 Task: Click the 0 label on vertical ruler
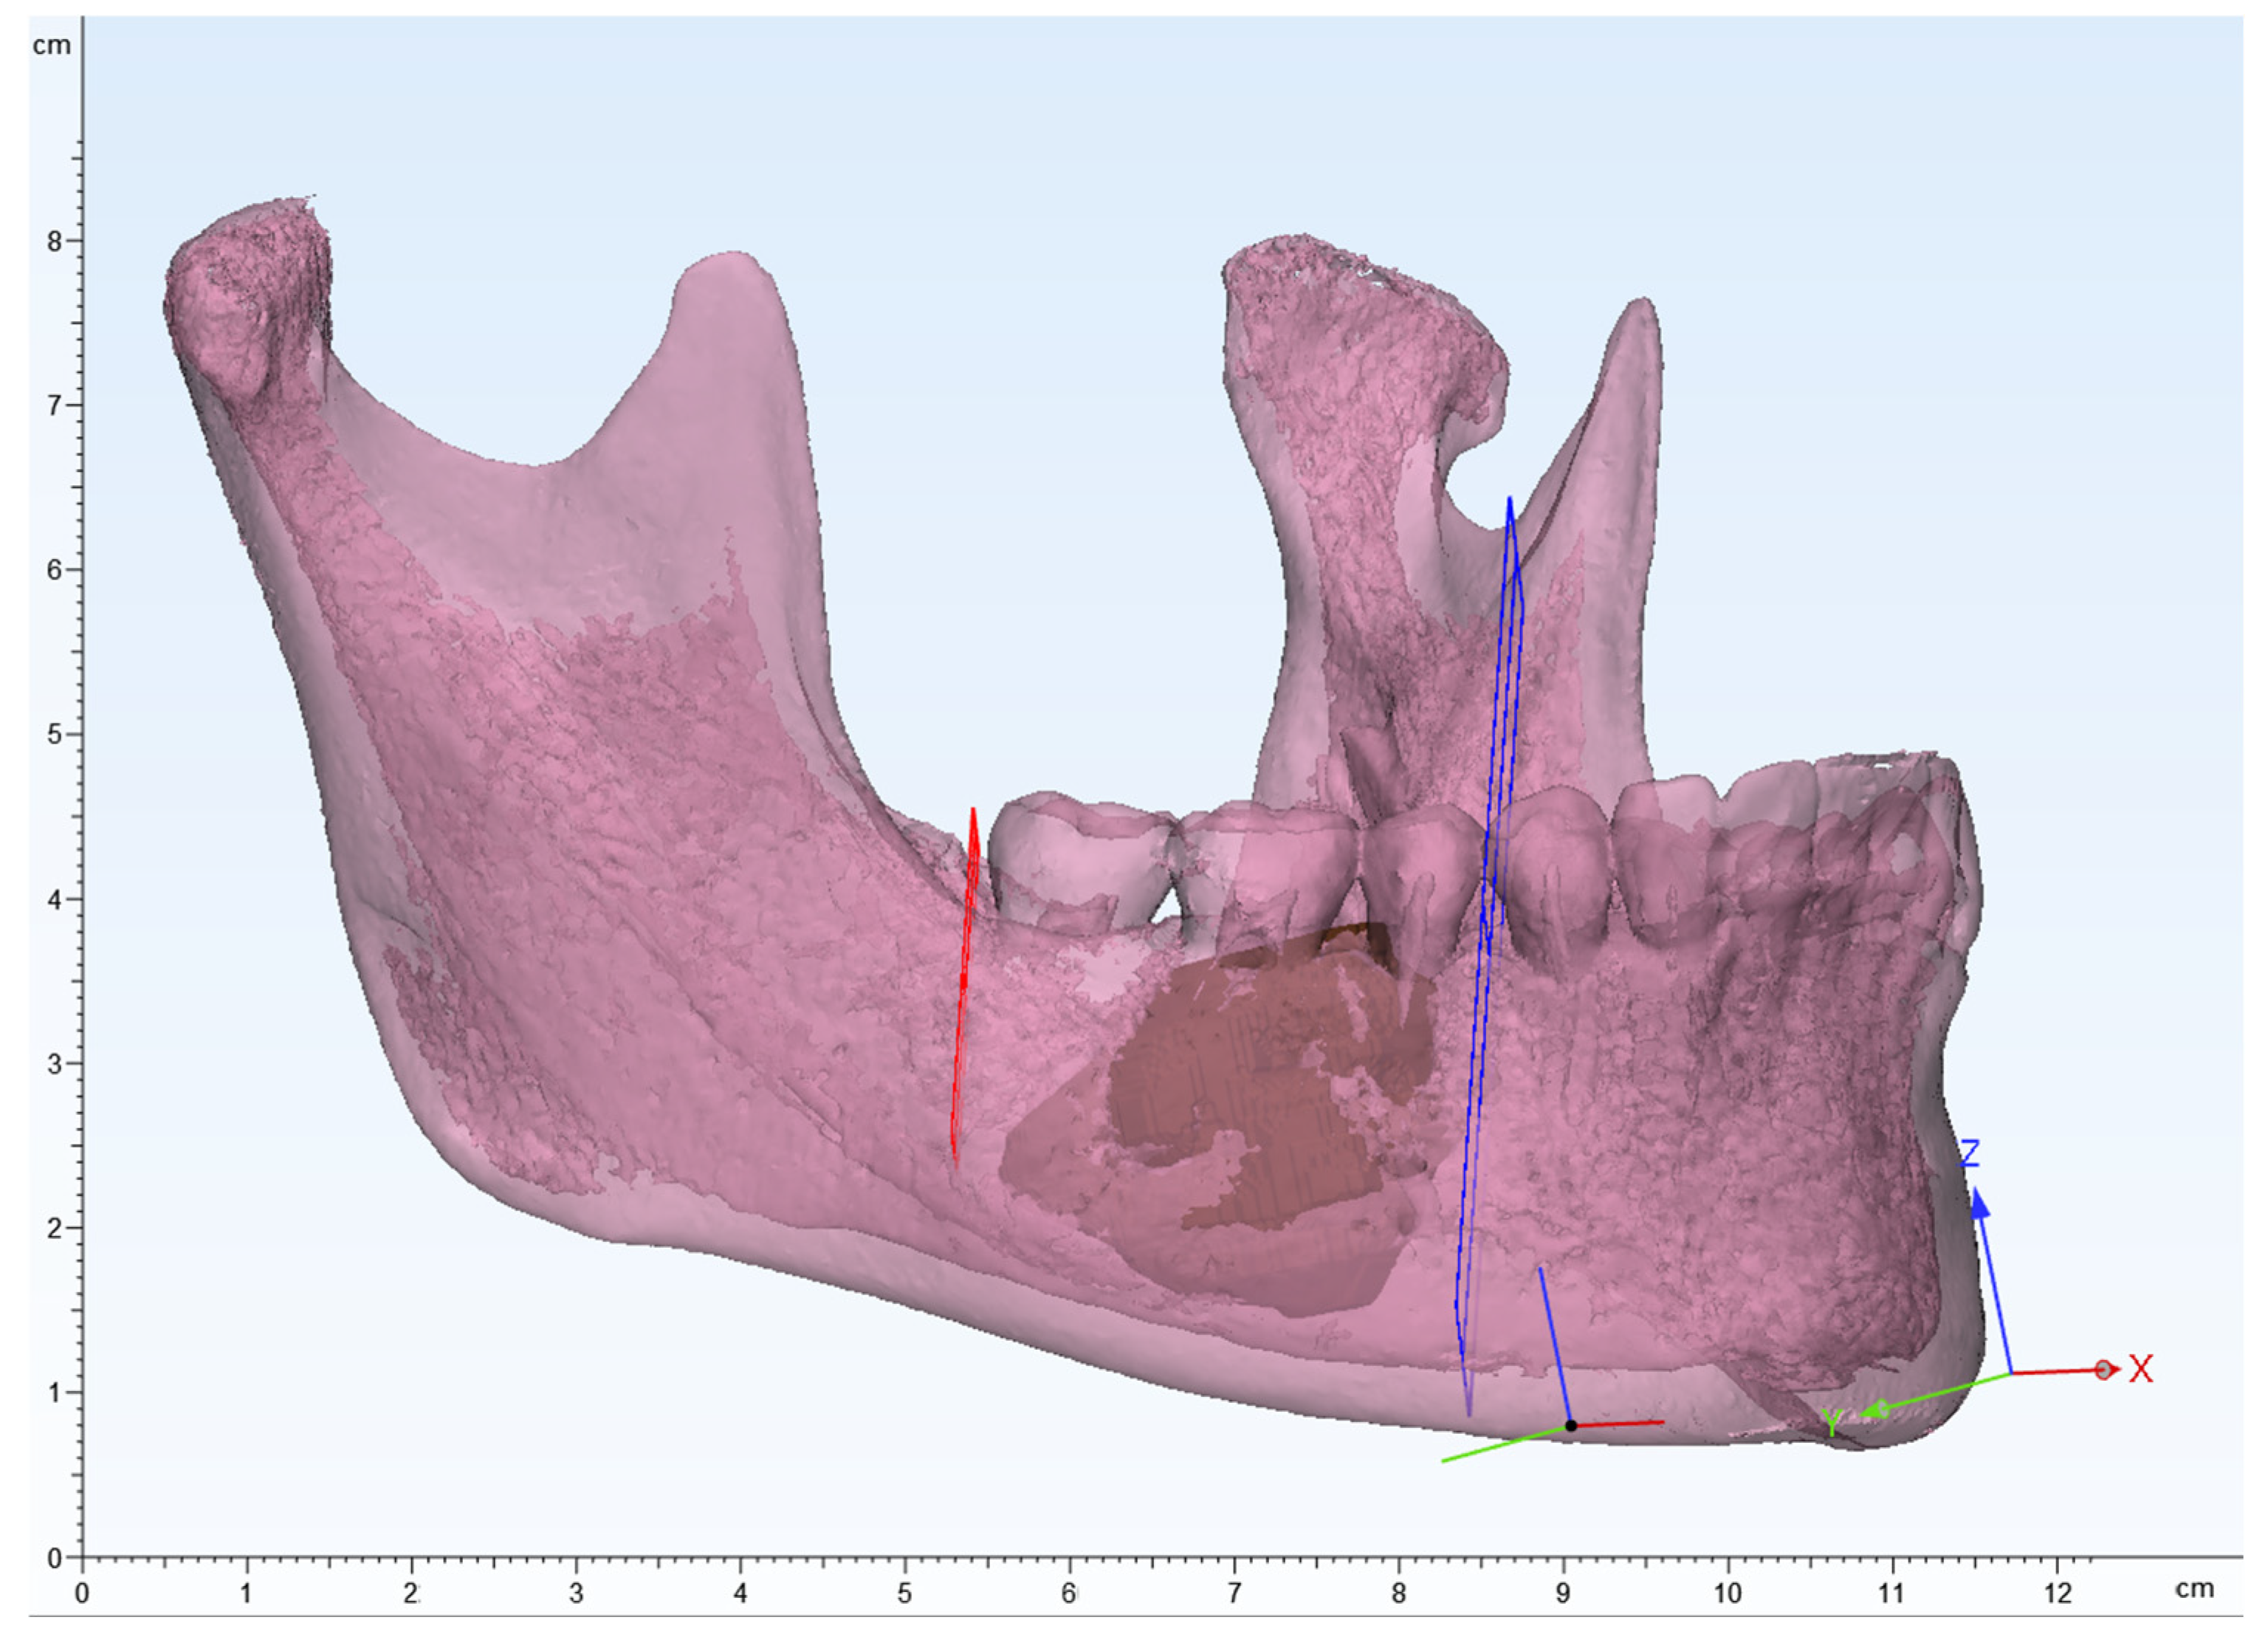pyautogui.click(x=54, y=1557)
